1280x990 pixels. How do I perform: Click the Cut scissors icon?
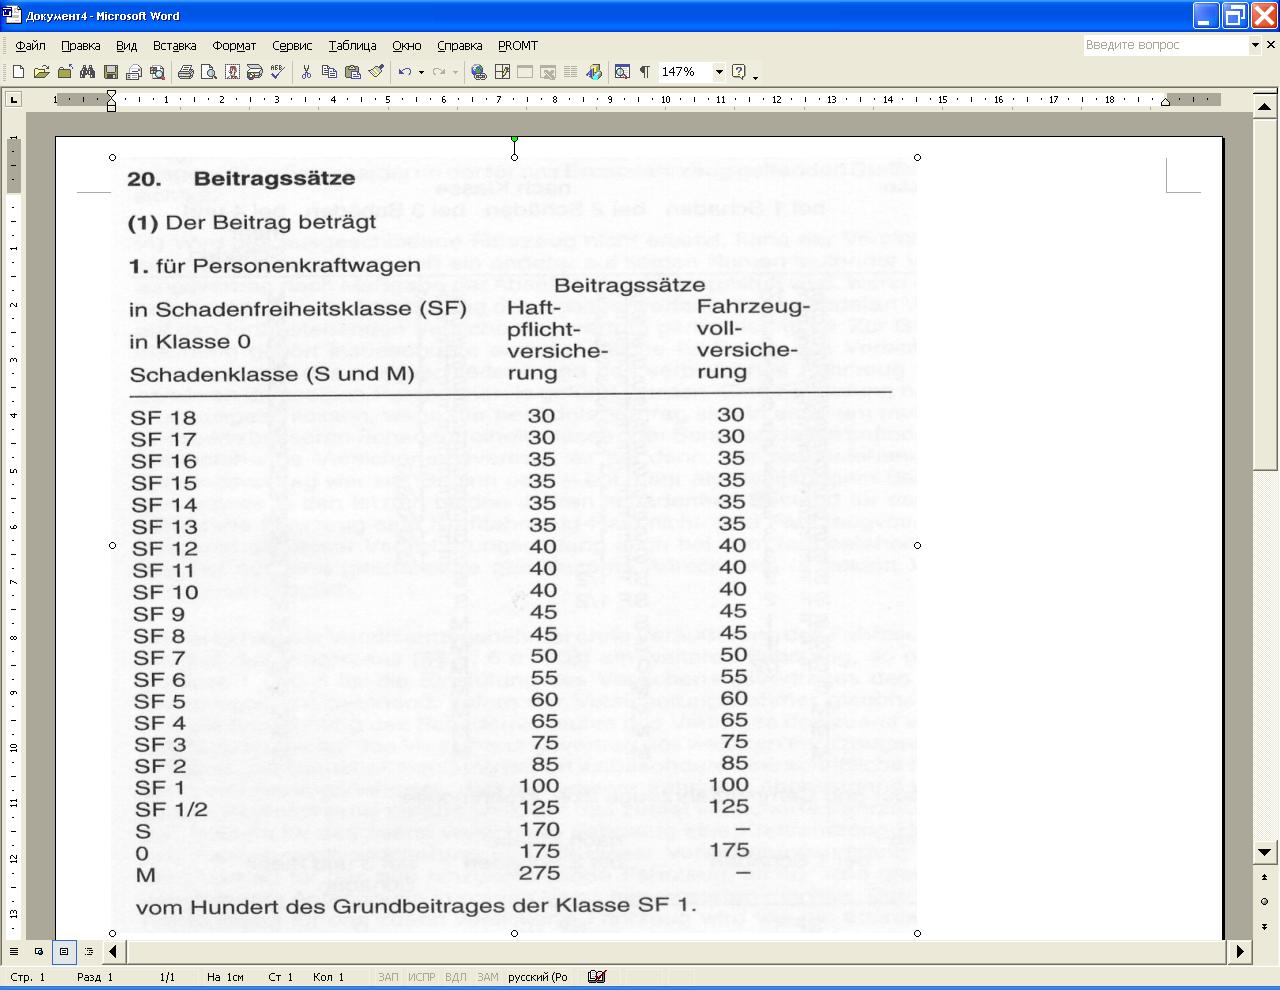pyautogui.click(x=306, y=72)
